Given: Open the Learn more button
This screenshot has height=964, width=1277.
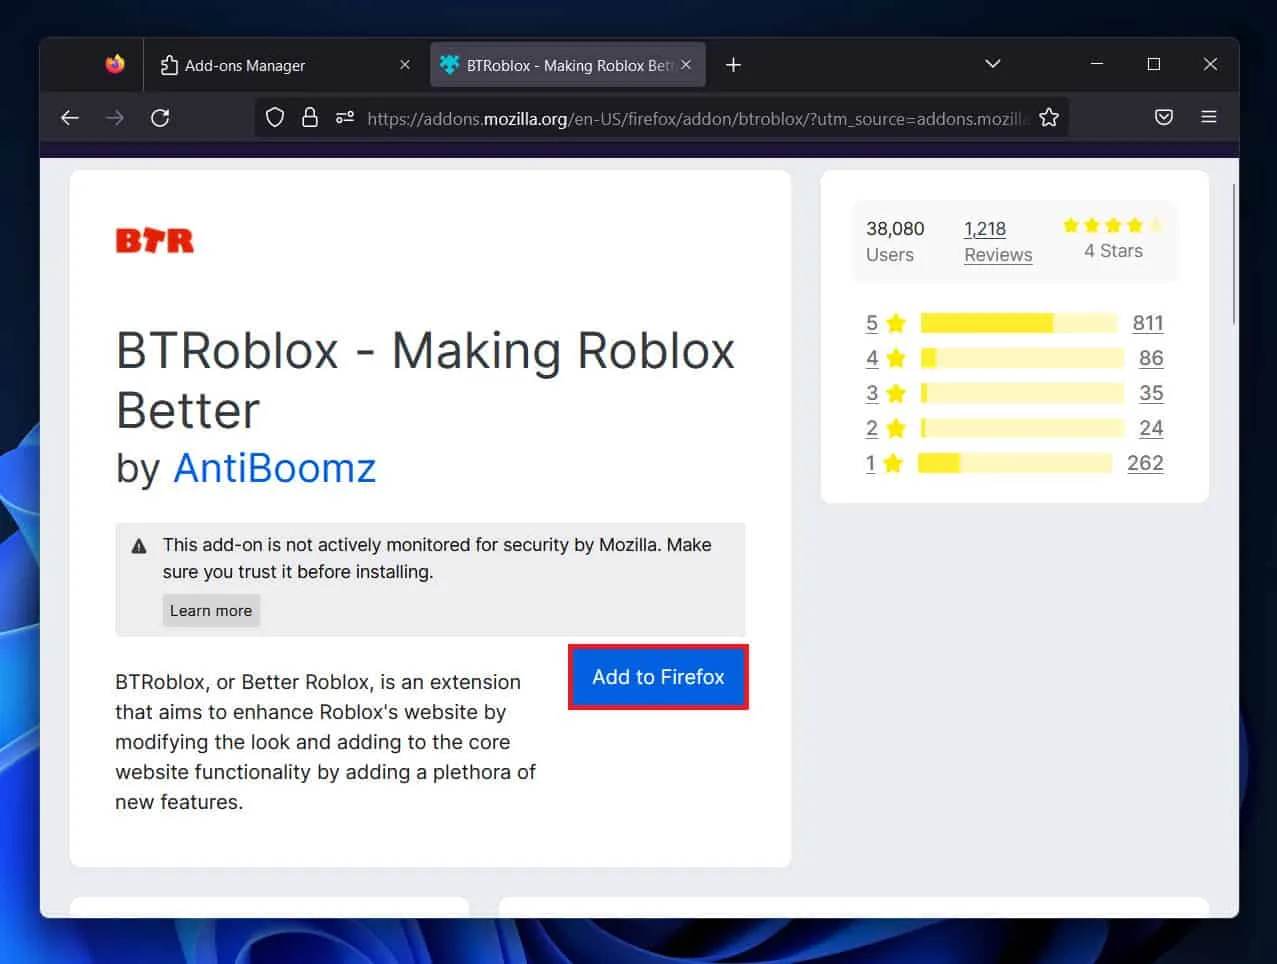Looking at the screenshot, I should pos(211,611).
